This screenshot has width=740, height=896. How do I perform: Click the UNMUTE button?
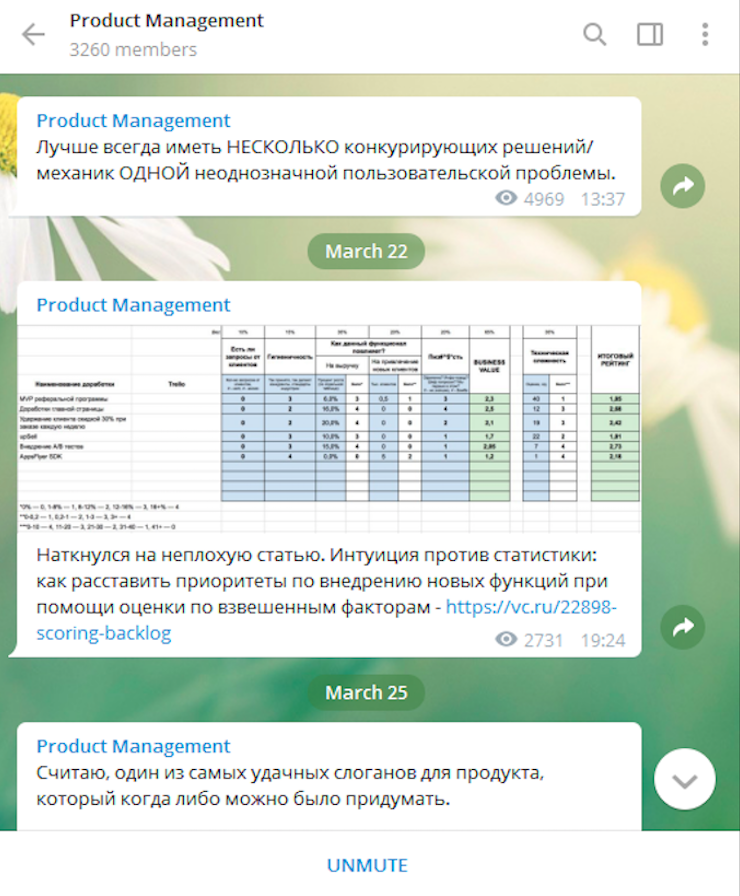tap(367, 865)
